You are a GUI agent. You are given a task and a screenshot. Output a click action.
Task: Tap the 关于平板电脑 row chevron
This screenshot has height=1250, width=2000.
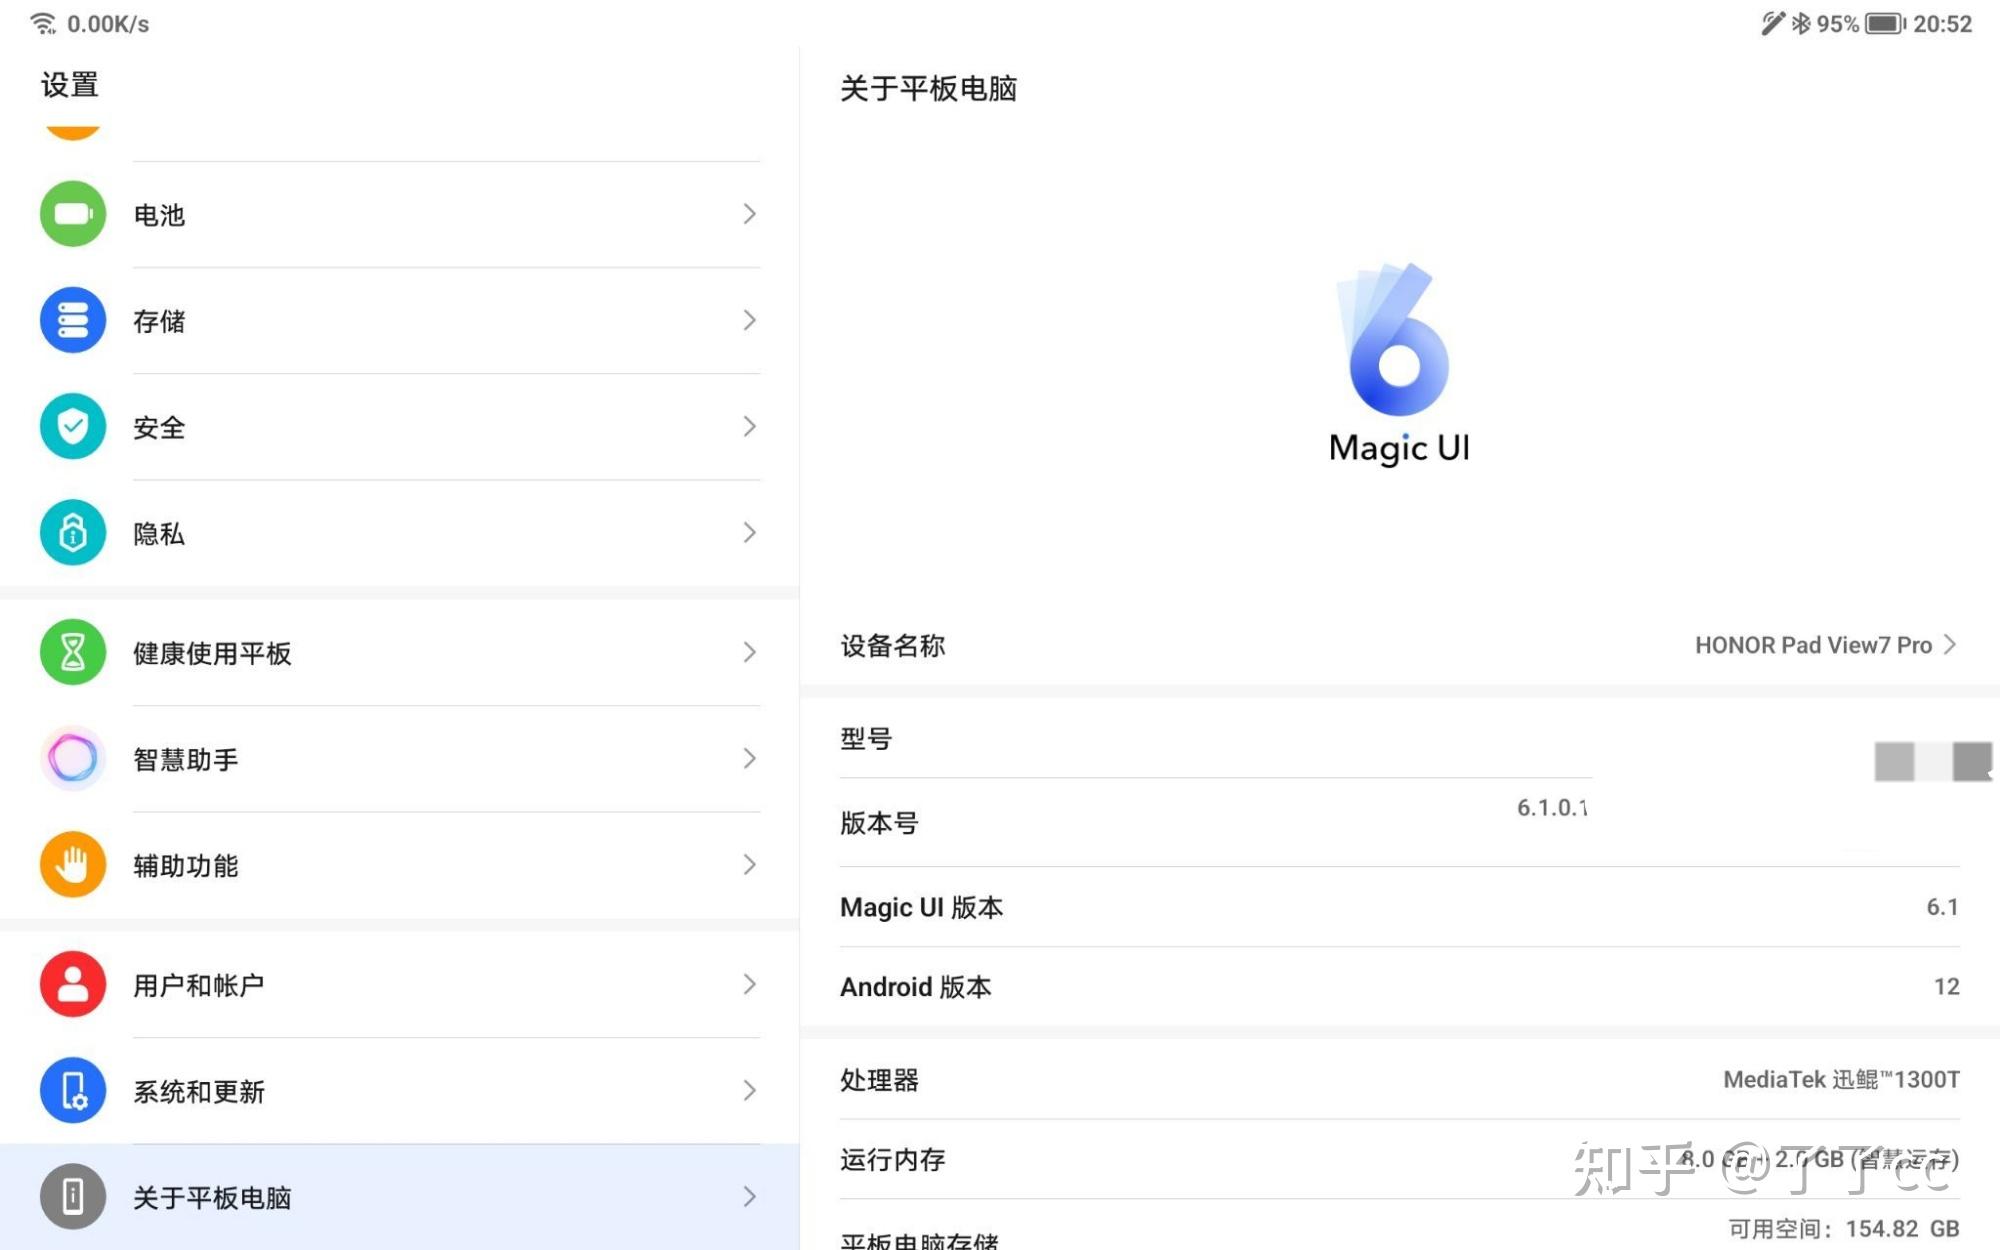click(749, 1197)
